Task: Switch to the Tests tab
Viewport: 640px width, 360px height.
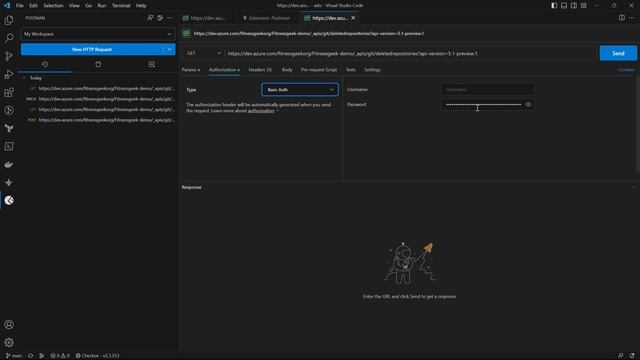Action: click(x=351, y=70)
